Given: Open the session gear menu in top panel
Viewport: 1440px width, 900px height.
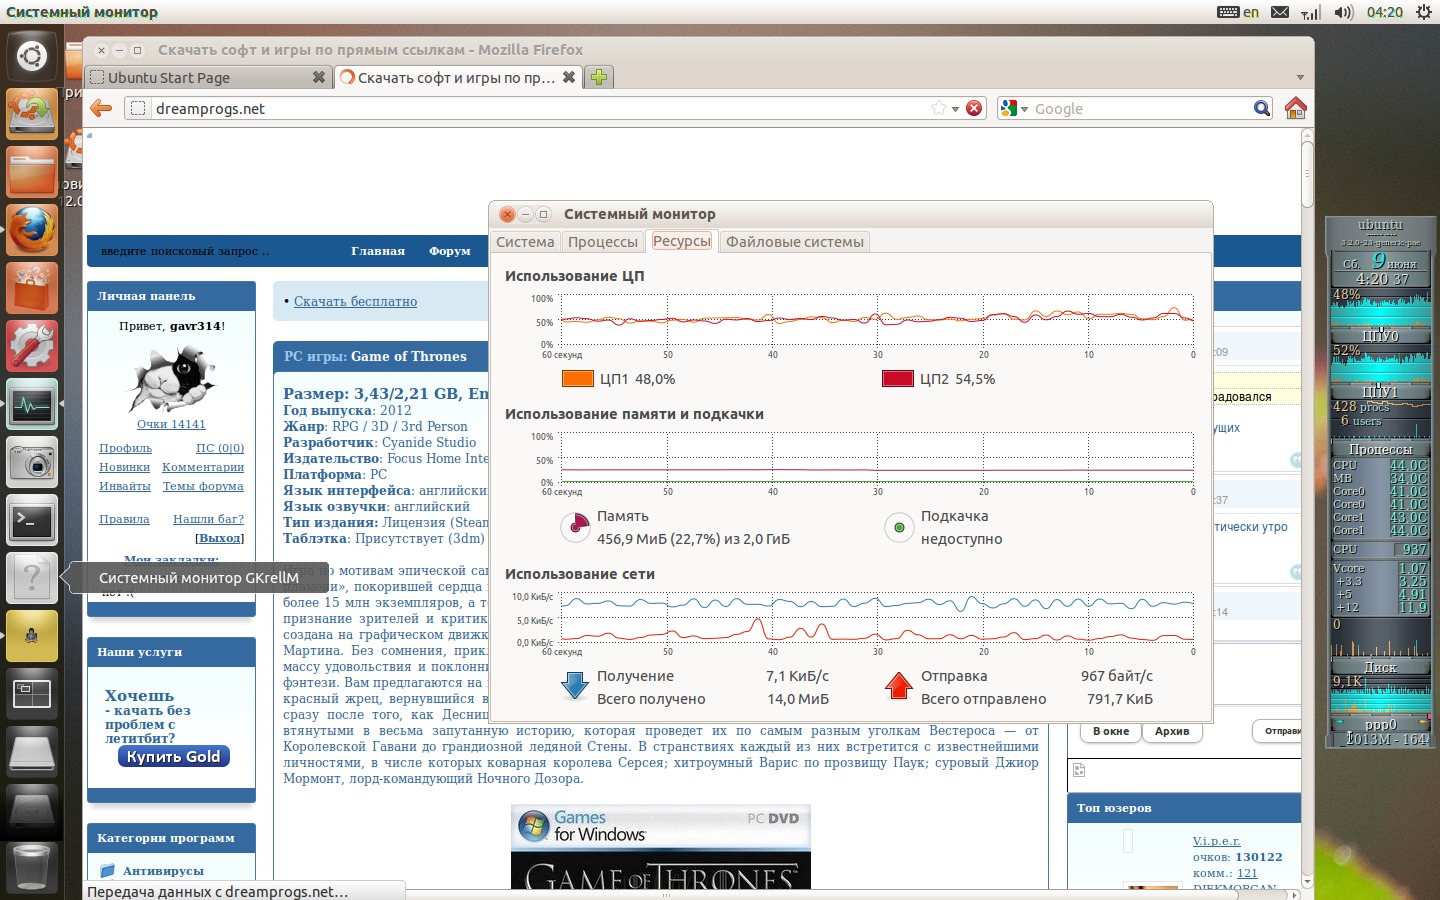Looking at the screenshot, I should (x=1424, y=12).
